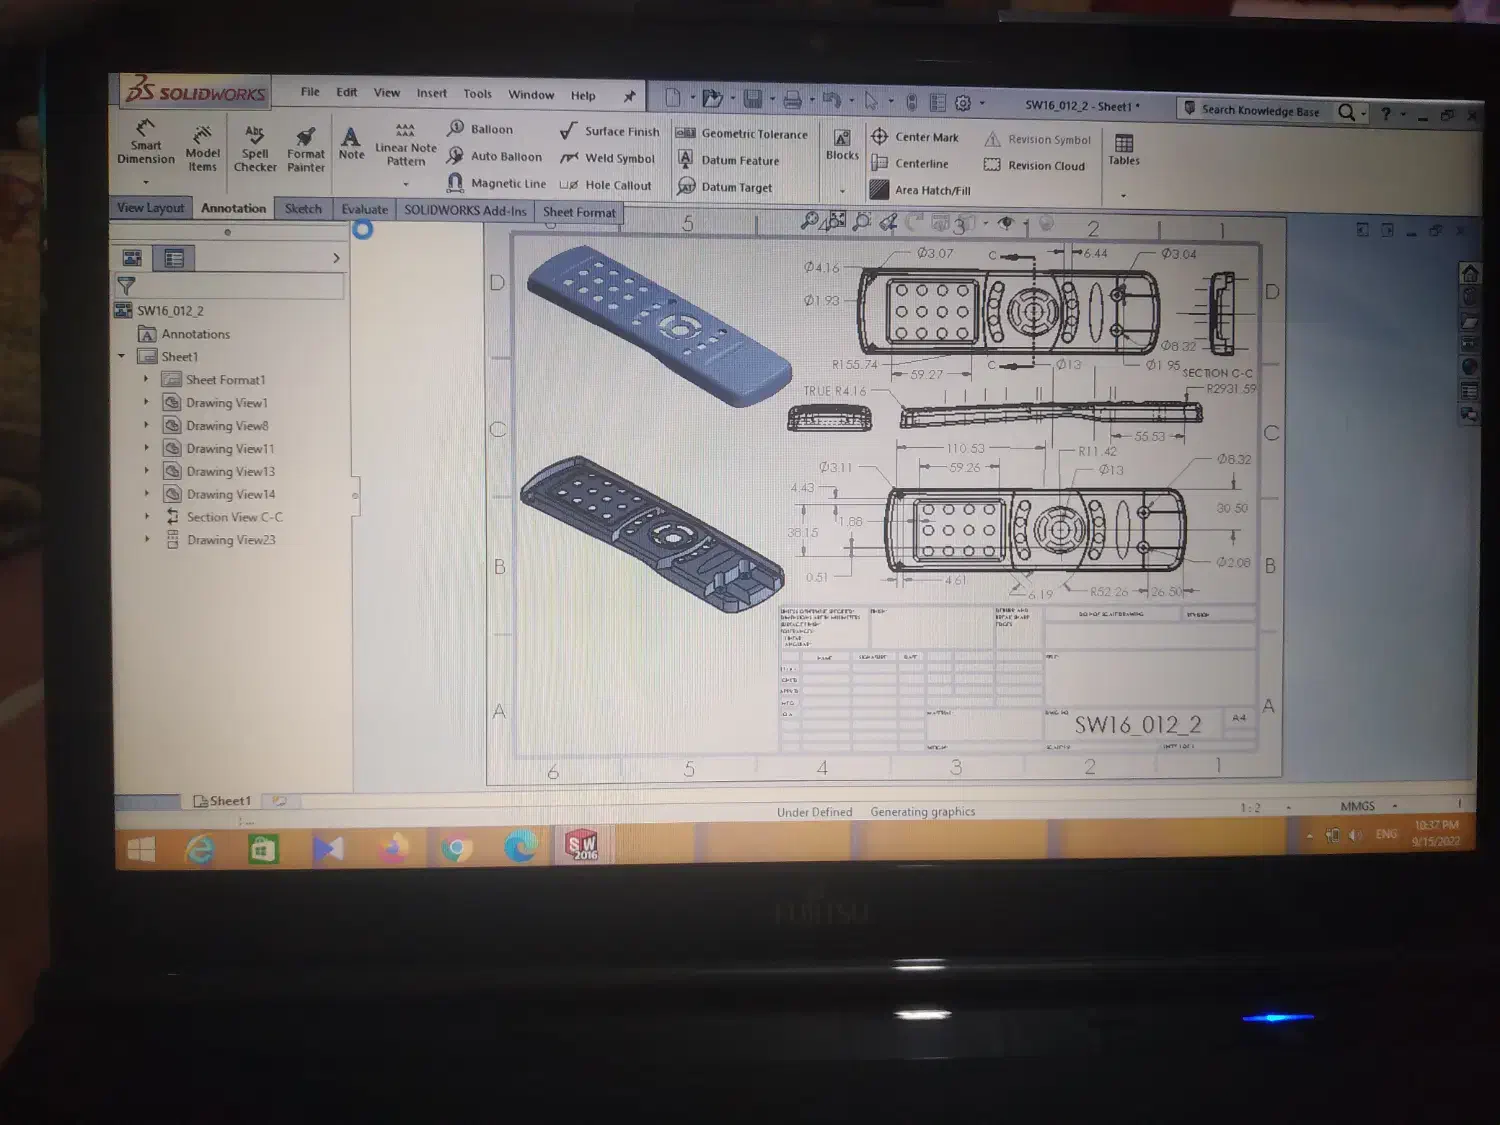Switch to the Sheet Format tab
1500x1125 pixels.
pyautogui.click(x=579, y=212)
